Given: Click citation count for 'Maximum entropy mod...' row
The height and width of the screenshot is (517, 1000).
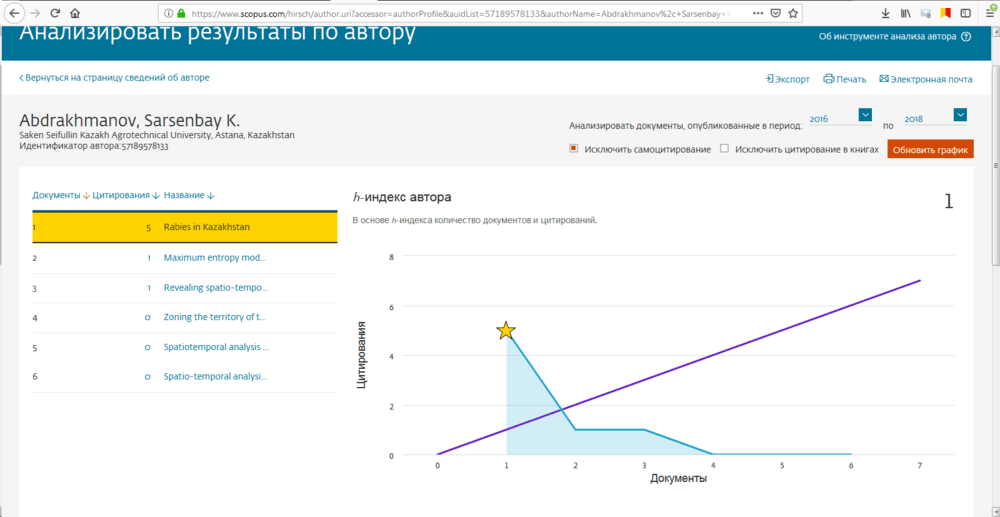Looking at the screenshot, I should coord(149,258).
